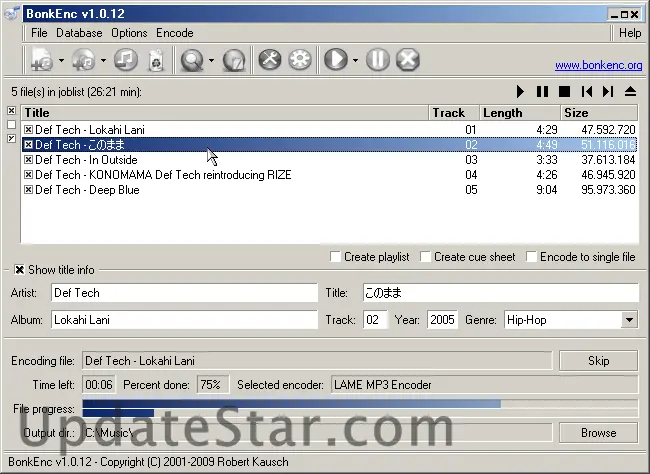This screenshot has height=474, width=650.
Task: Play selected track in joblist player
Action: tap(520, 91)
